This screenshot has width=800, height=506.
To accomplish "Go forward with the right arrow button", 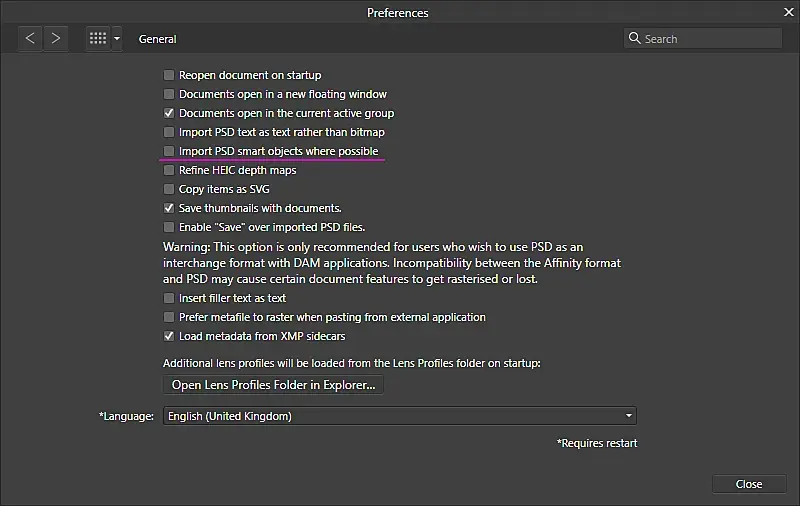I will (56, 38).
